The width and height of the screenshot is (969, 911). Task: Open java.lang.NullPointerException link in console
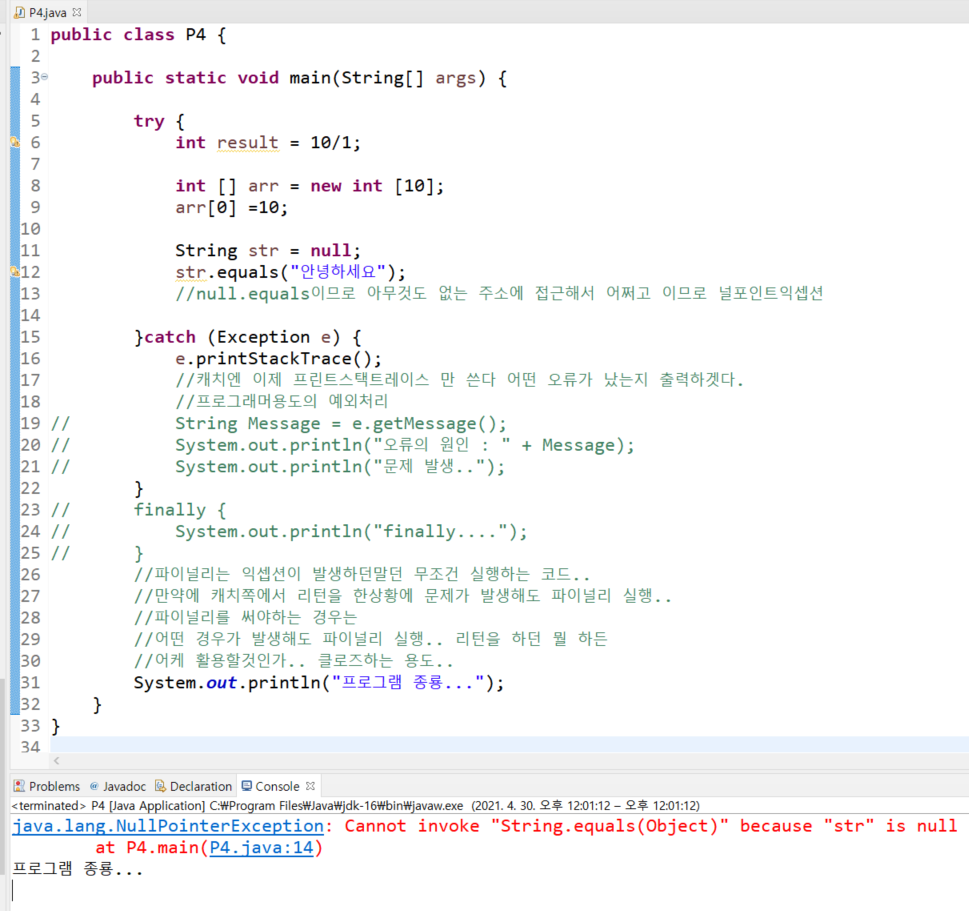pos(168,826)
